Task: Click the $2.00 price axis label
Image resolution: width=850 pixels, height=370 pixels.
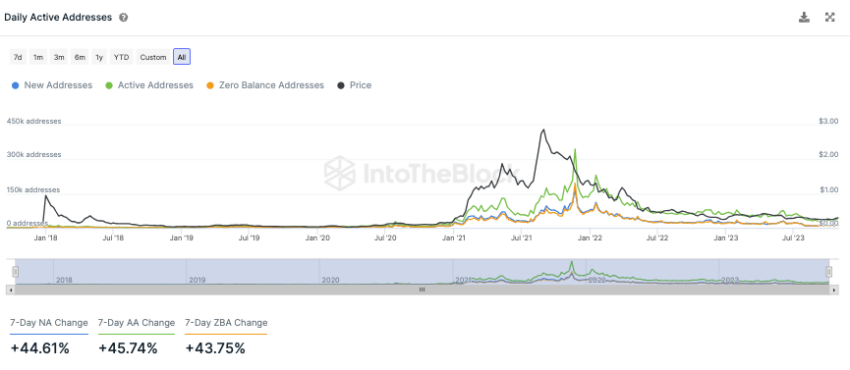Action: pos(828,155)
